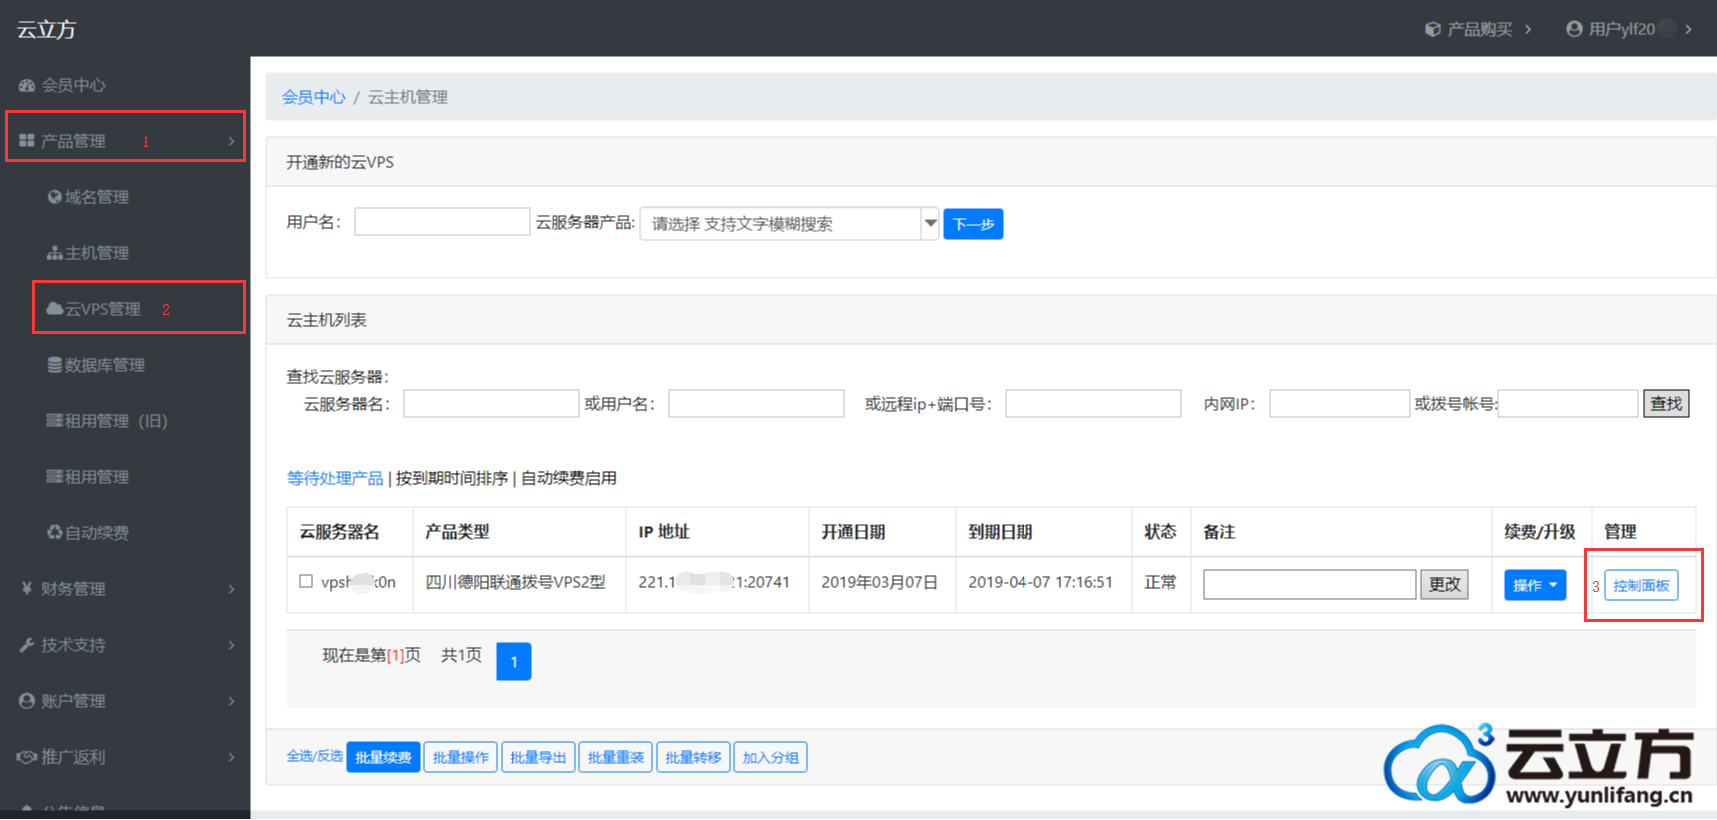Expand the 推广返利 menu chevron
This screenshot has width=1717, height=820.
[x=231, y=757]
